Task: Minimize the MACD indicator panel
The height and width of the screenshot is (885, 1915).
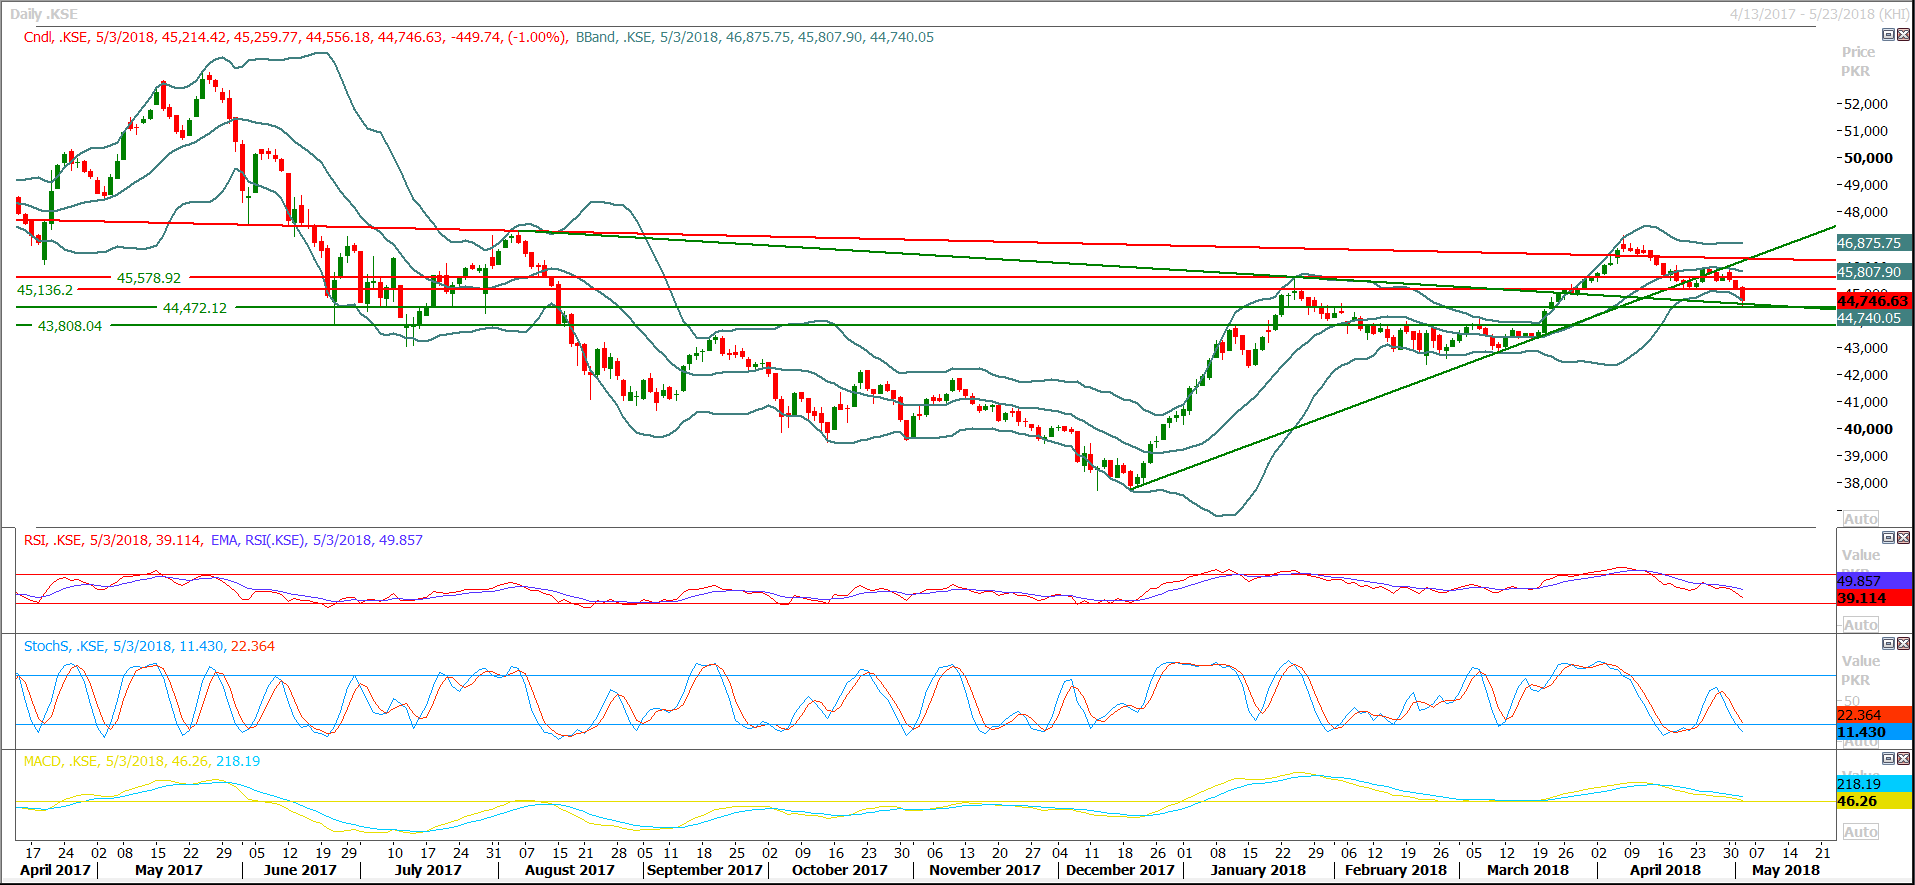Action: click(1888, 759)
